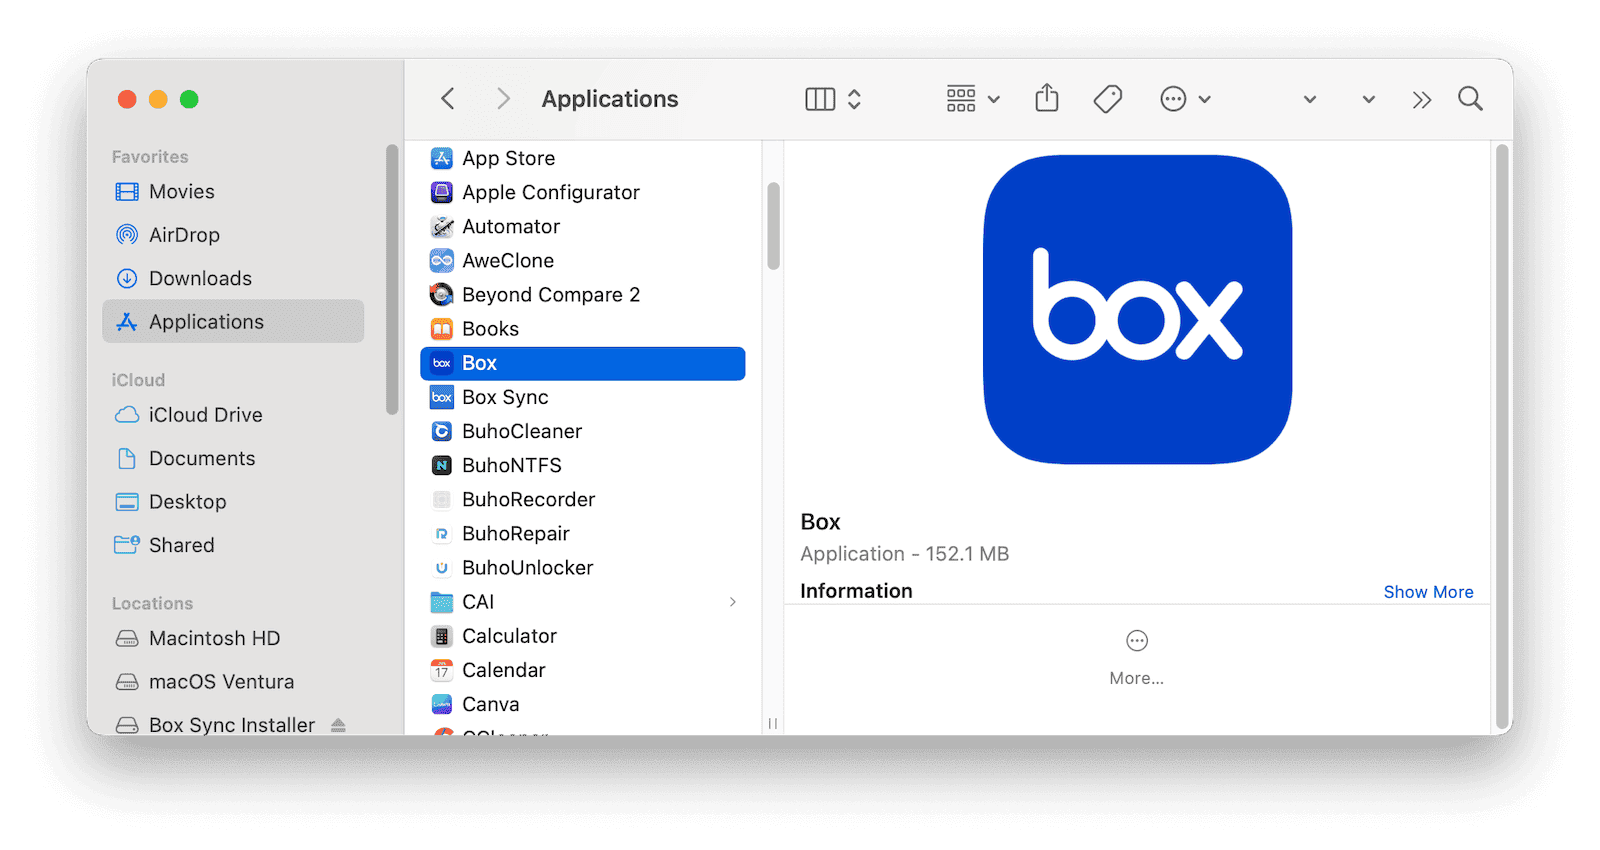The width and height of the screenshot is (1600, 850).
Task: Click the preview pane scrollbar
Action: 1502,437
